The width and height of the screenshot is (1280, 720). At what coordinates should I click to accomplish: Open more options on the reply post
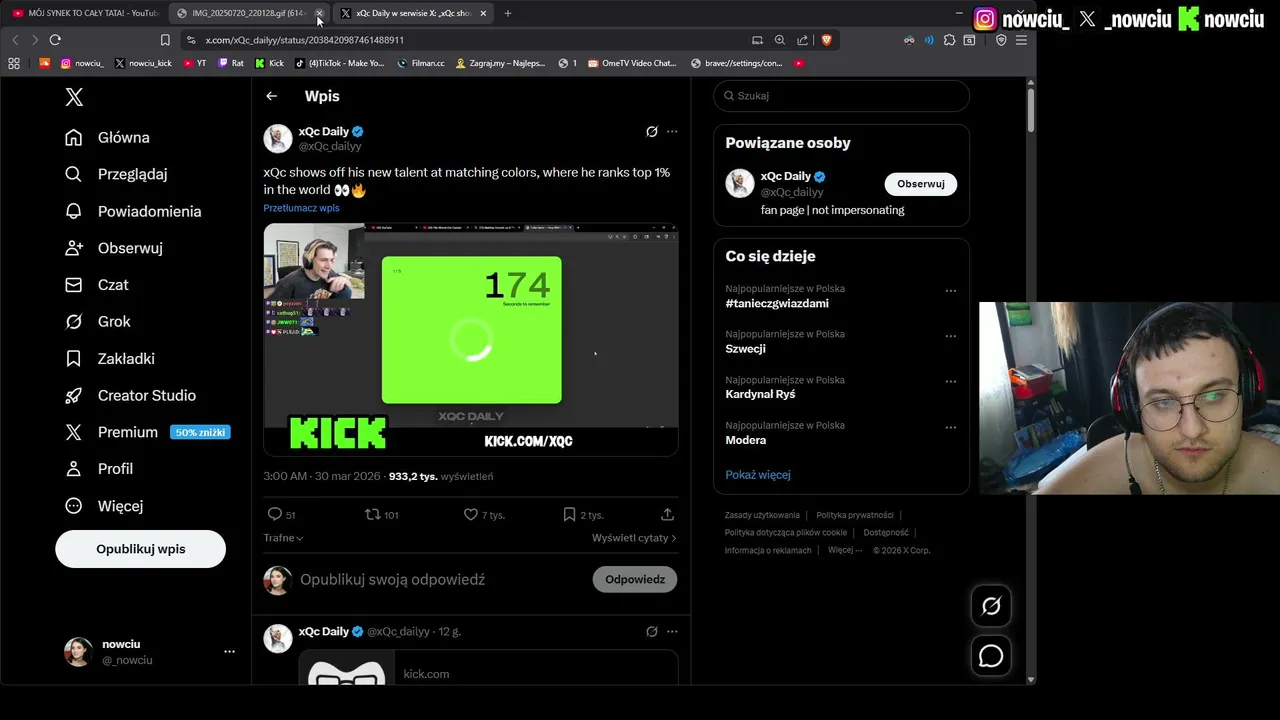tap(672, 632)
